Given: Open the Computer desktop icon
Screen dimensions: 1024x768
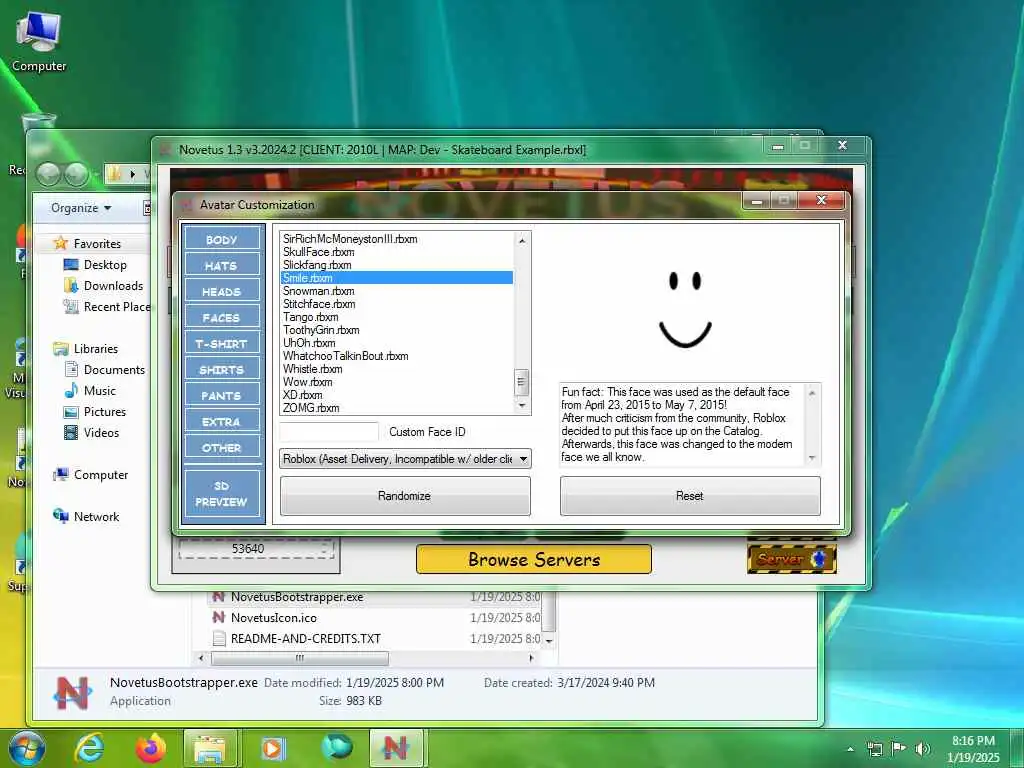Looking at the screenshot, I should [39, 42].
